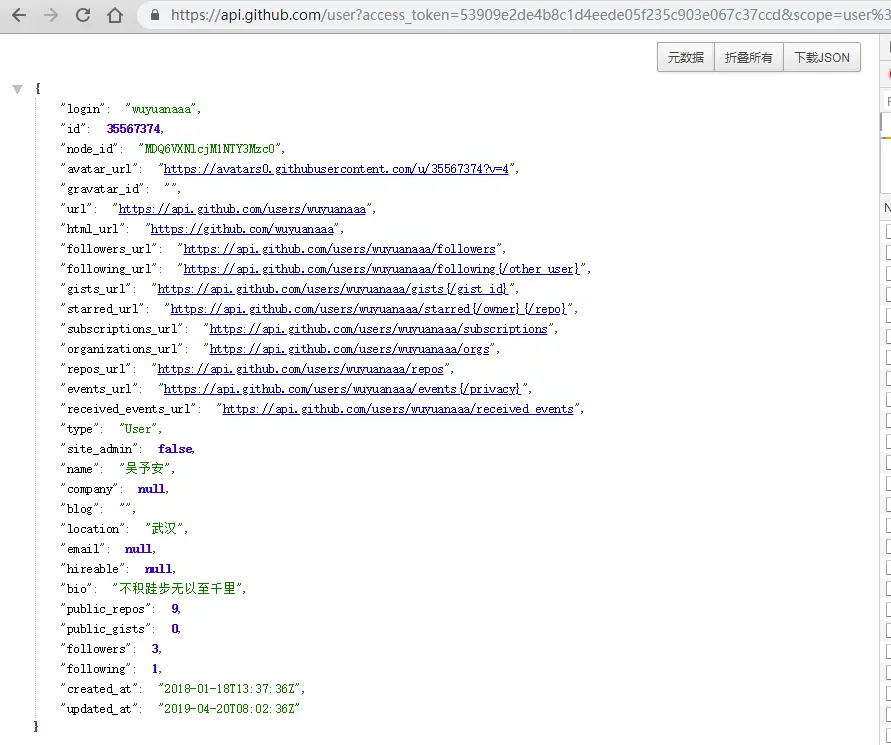Click the public_repos value 9
Image resolution: width=891 pixels, height=745 pixels.
pyautogui.click(x=174, y=609)
